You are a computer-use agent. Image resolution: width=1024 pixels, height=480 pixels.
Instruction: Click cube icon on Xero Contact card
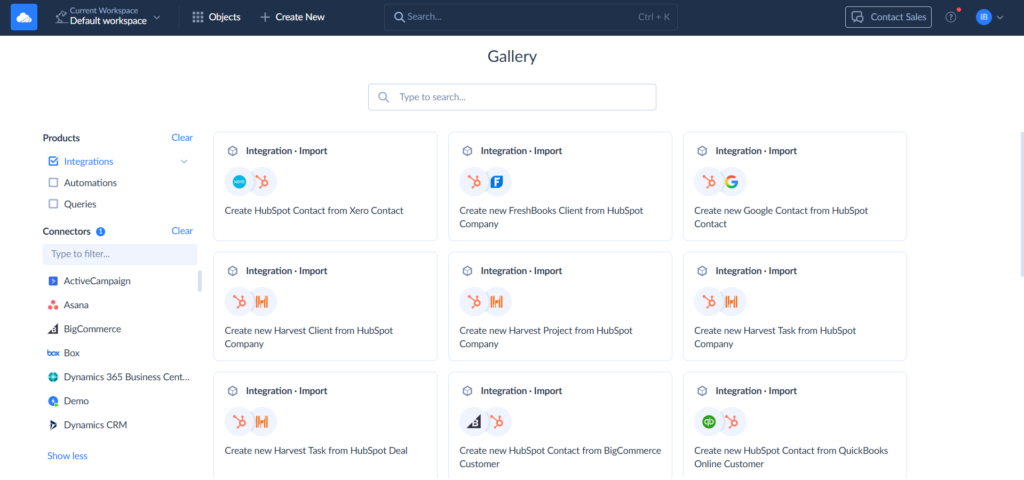[232, 151]
